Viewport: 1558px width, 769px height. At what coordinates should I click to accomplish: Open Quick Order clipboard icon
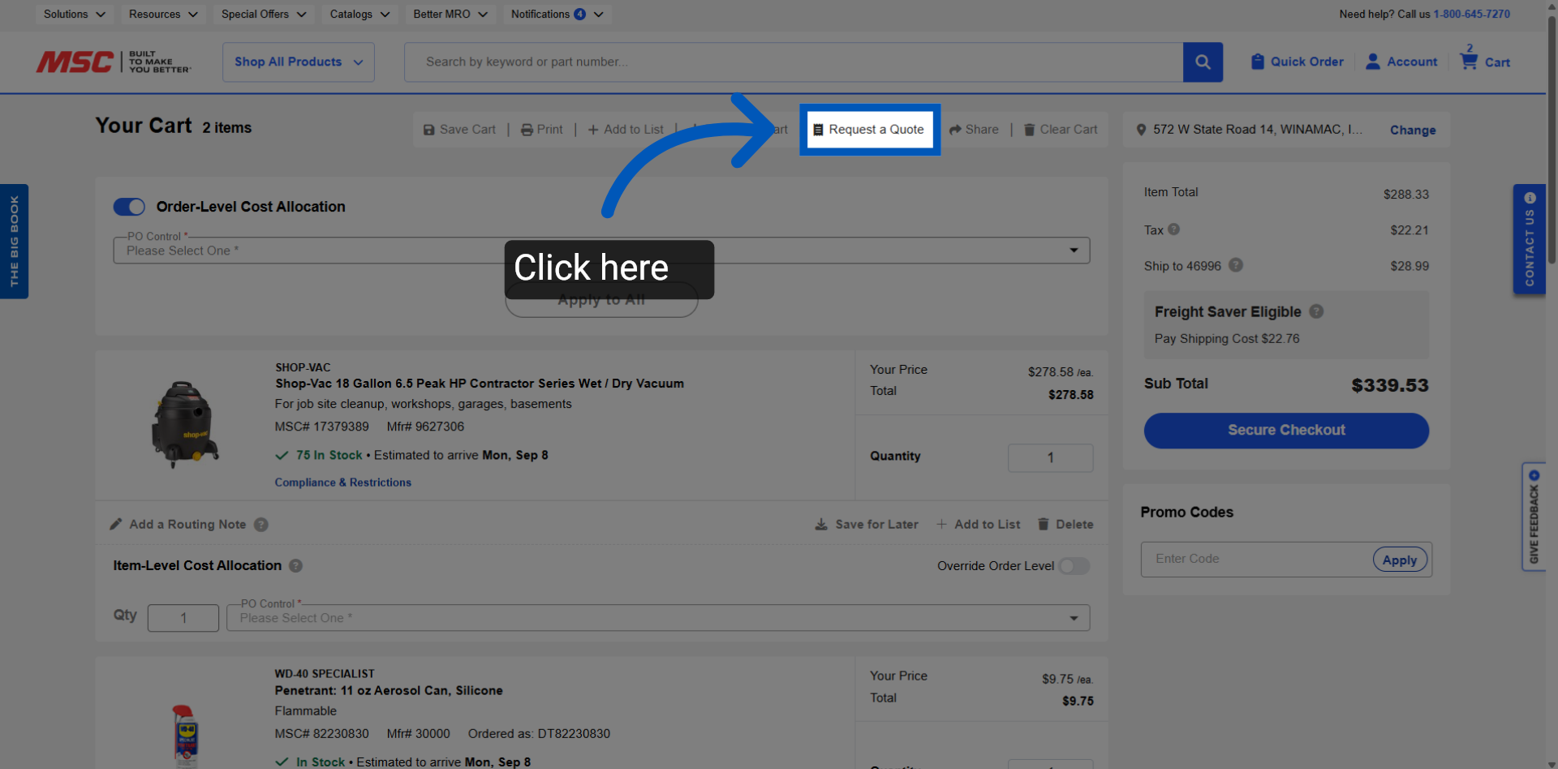pos(1257,62)
